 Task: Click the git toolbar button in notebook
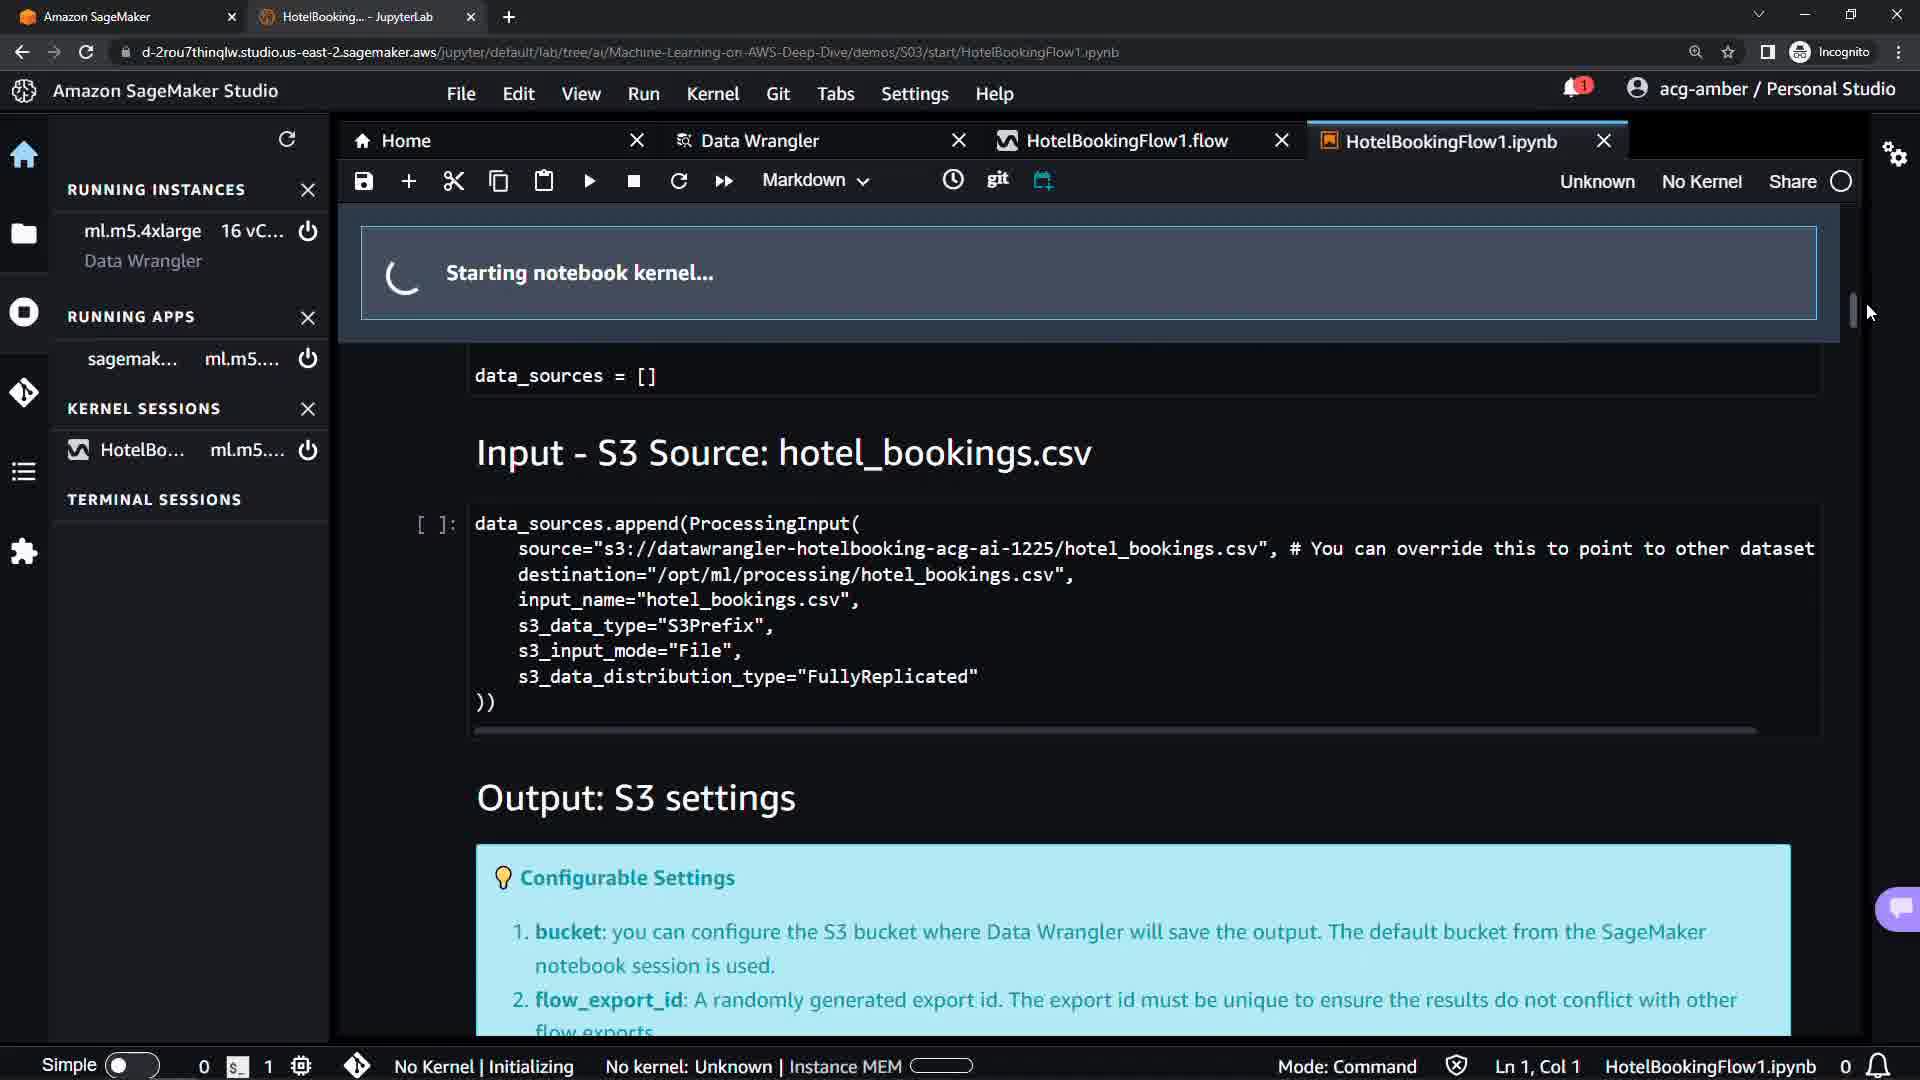997,179
